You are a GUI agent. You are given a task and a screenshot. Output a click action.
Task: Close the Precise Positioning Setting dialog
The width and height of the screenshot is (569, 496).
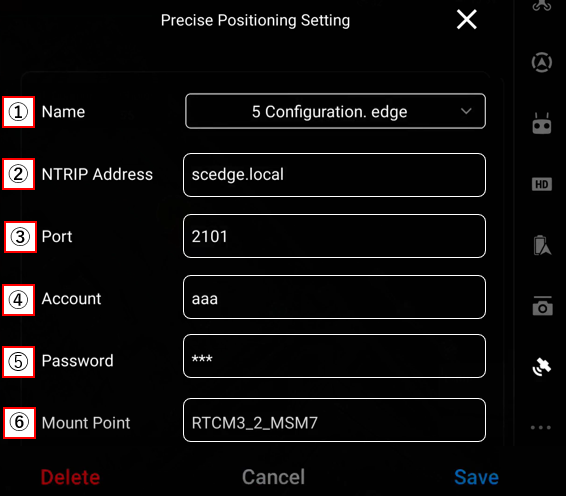[x=467, y=20]
